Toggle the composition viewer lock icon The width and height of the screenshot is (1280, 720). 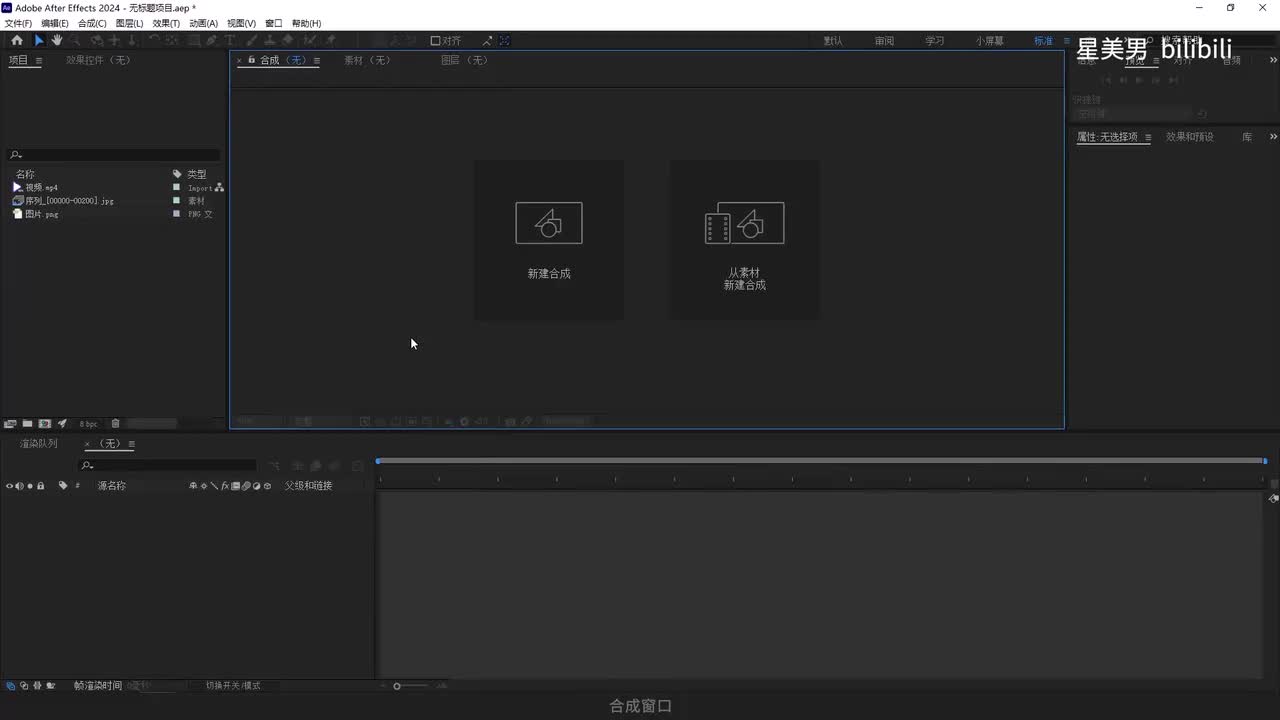click(251, 60)
